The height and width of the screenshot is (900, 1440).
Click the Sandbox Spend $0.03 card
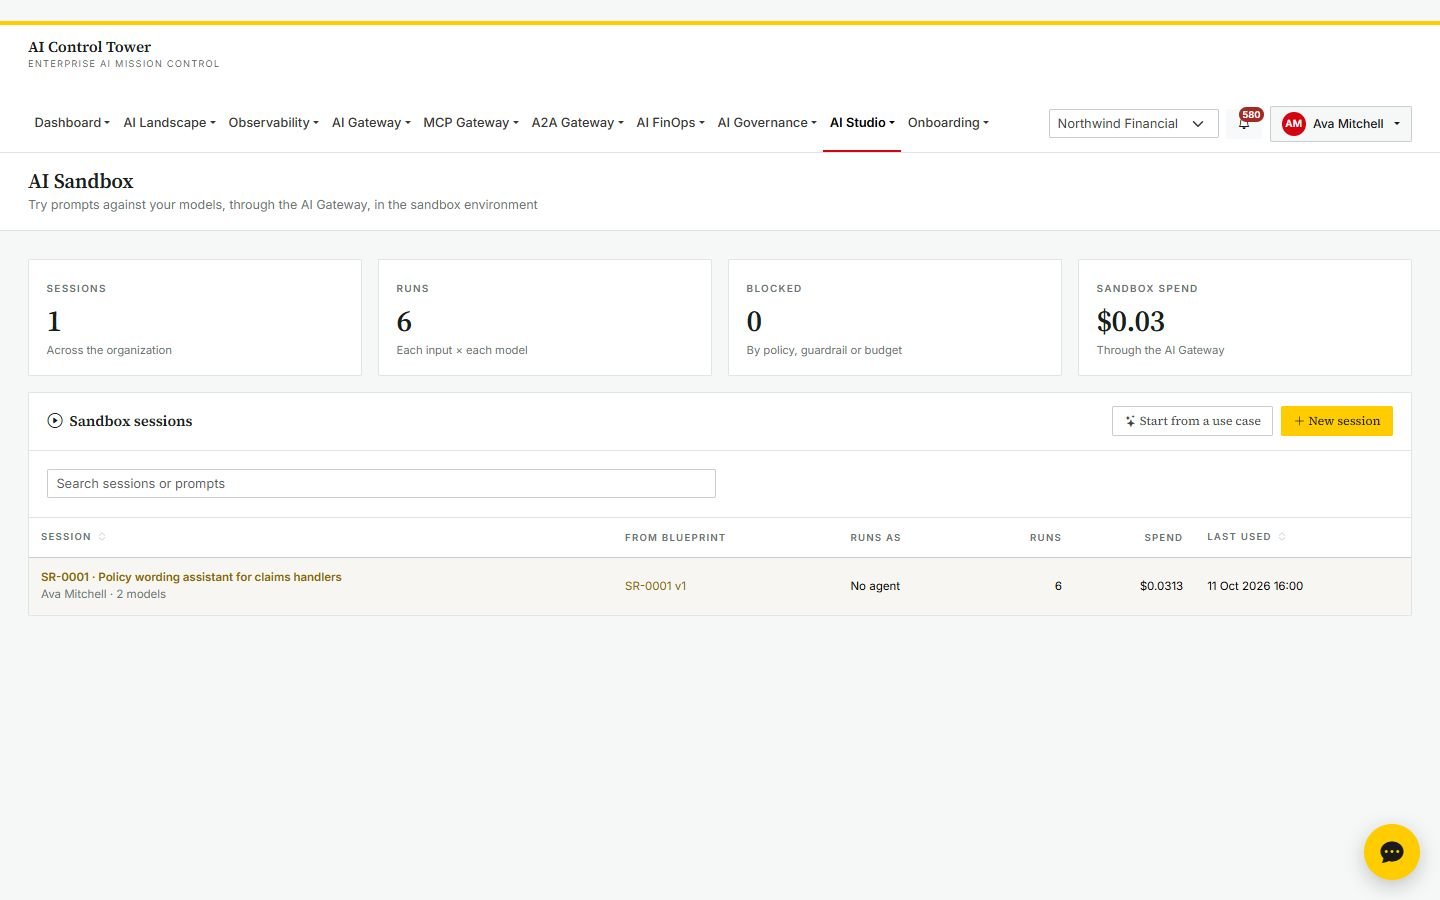point(1245,318)
